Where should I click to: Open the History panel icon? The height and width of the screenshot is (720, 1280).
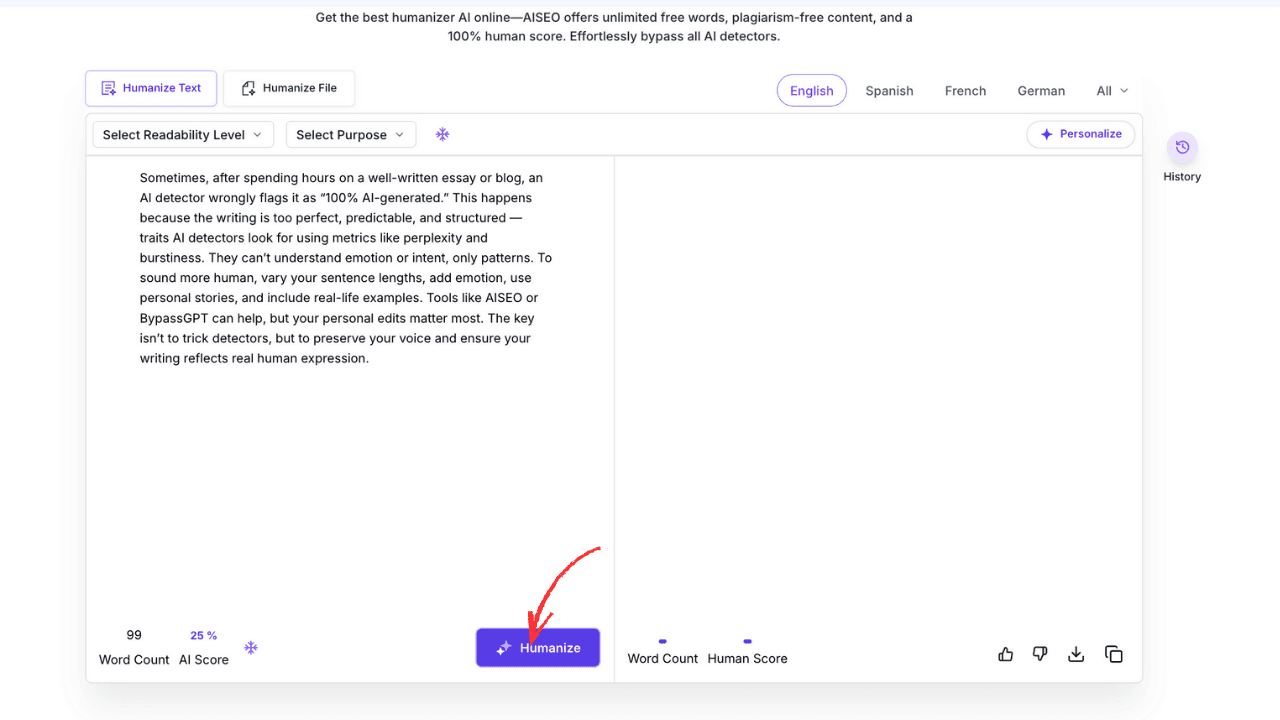point(1182,148)
